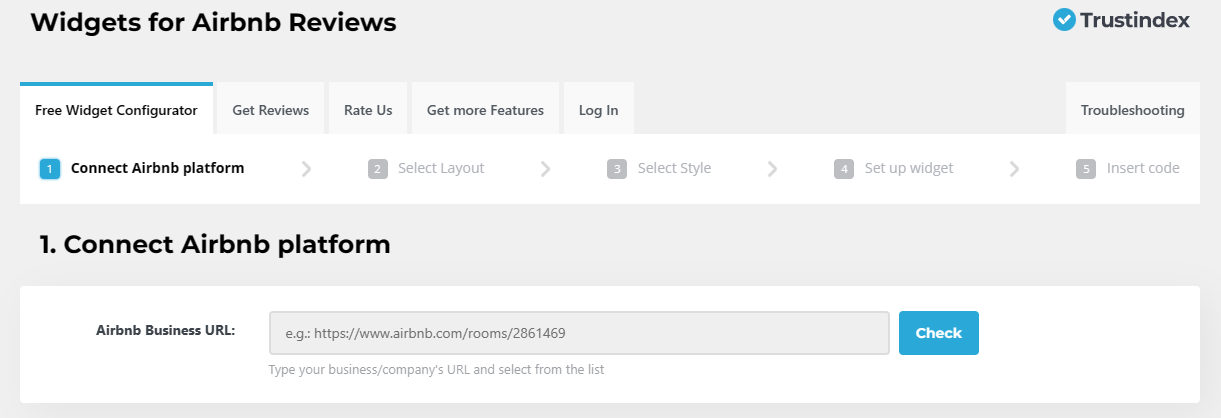Click the Trustindex checkmark logo icon
1221x418 pixels.
click(1064, 20)
